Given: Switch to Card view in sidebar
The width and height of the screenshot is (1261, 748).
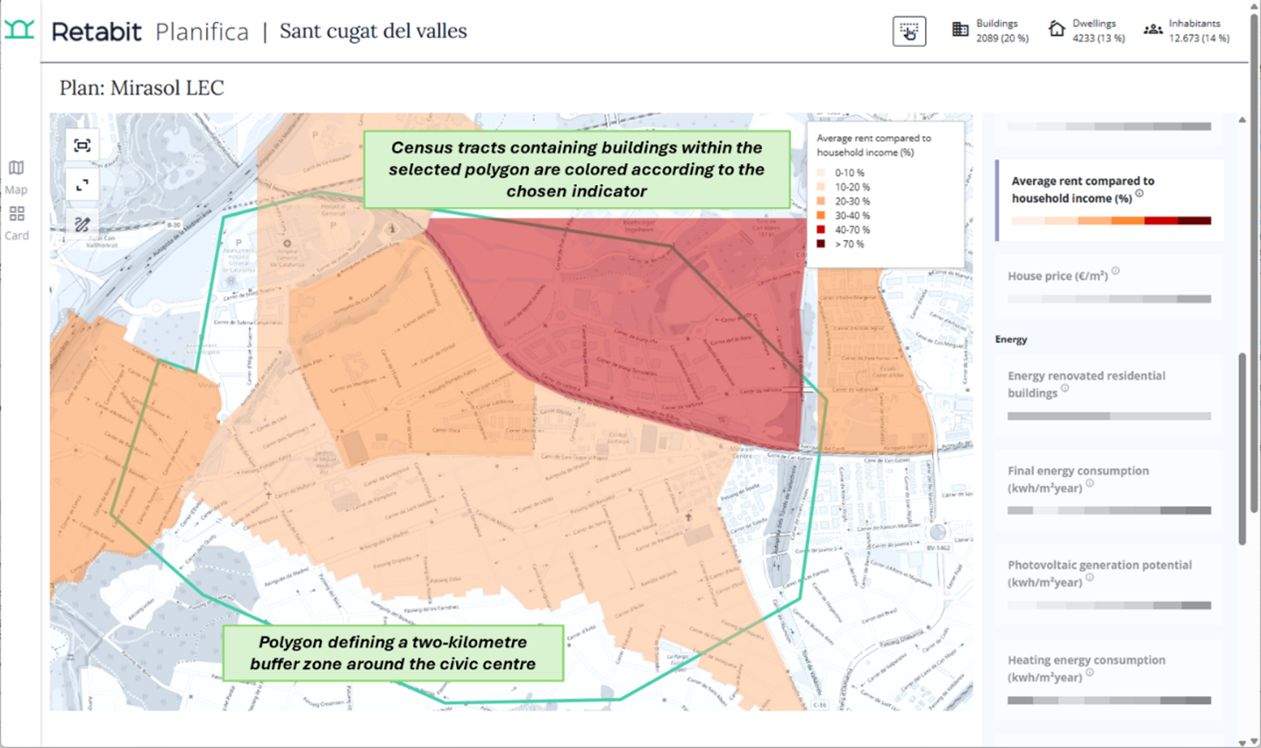Looking at the screenshot, I should coord(16,223).
